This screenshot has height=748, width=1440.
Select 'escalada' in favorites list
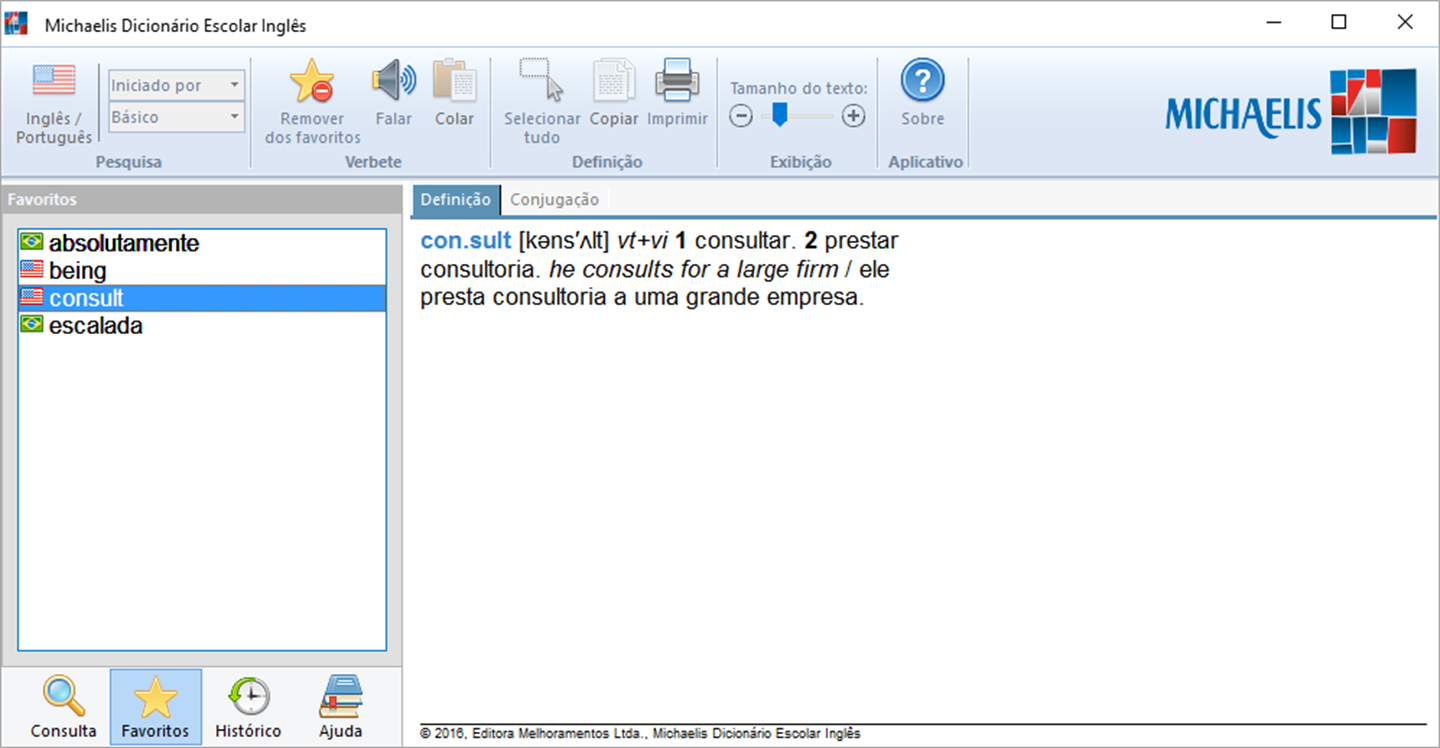(202, 325)
